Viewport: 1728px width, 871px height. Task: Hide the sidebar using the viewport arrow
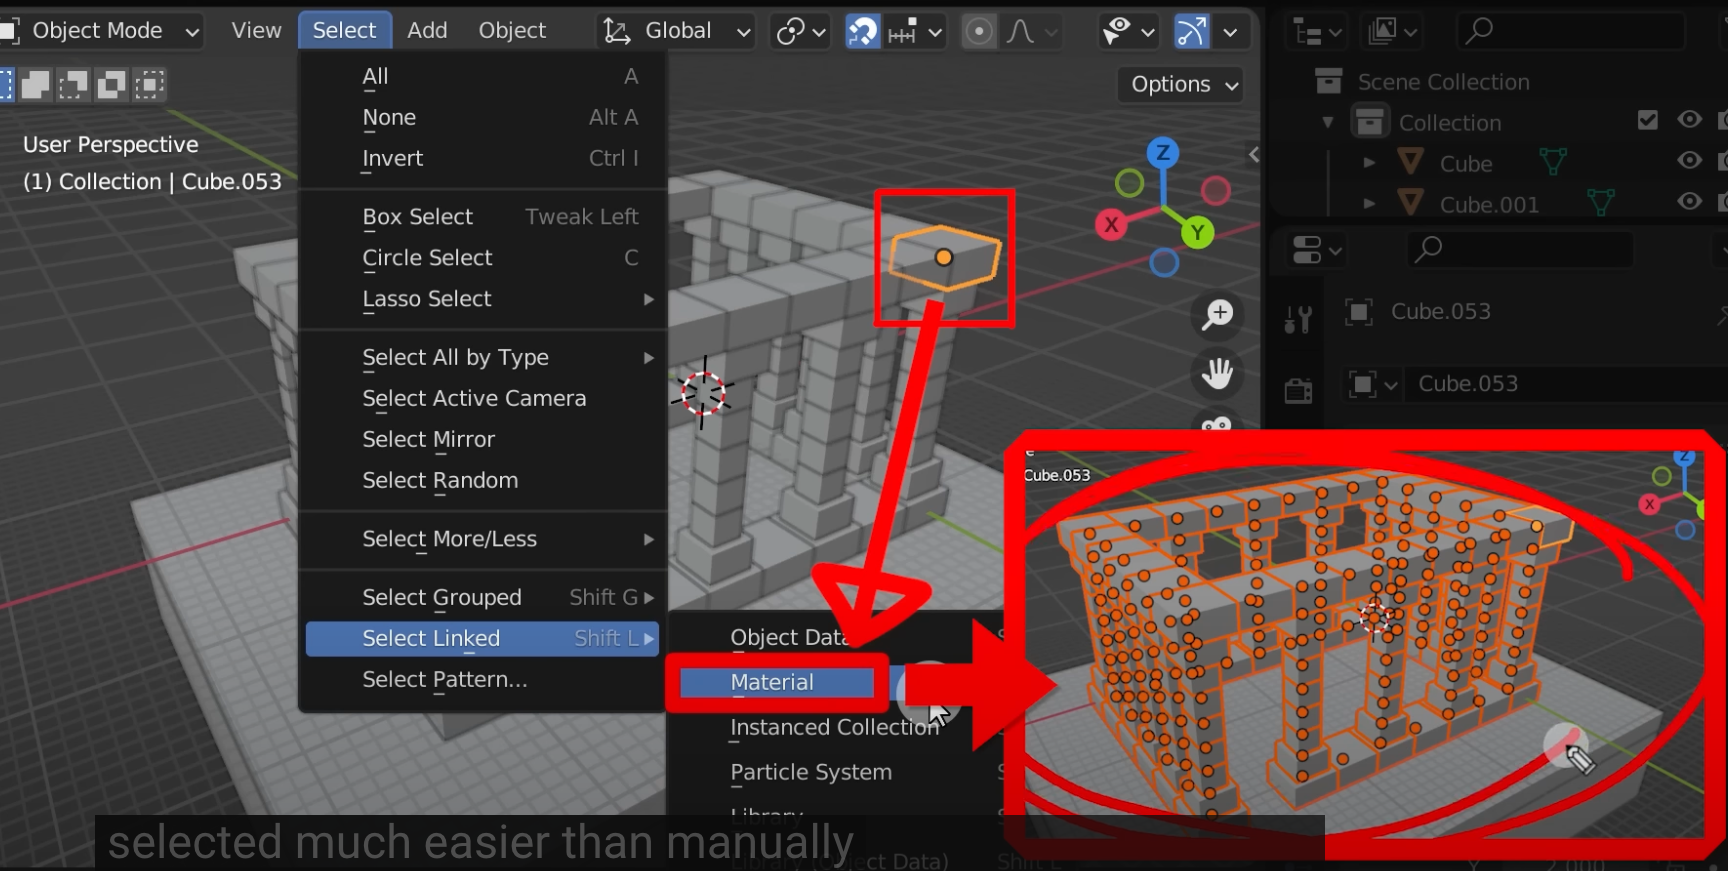coord(1253,154)
